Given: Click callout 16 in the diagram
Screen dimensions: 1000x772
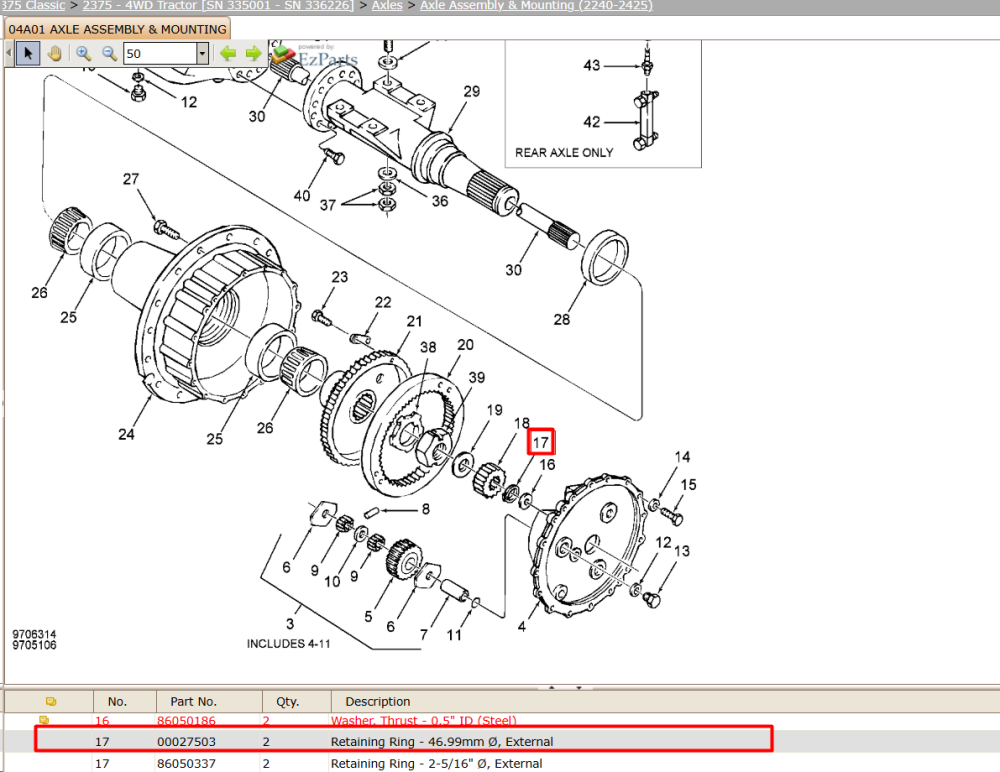Looking at the screenshot, I should [x=547, y=464].
